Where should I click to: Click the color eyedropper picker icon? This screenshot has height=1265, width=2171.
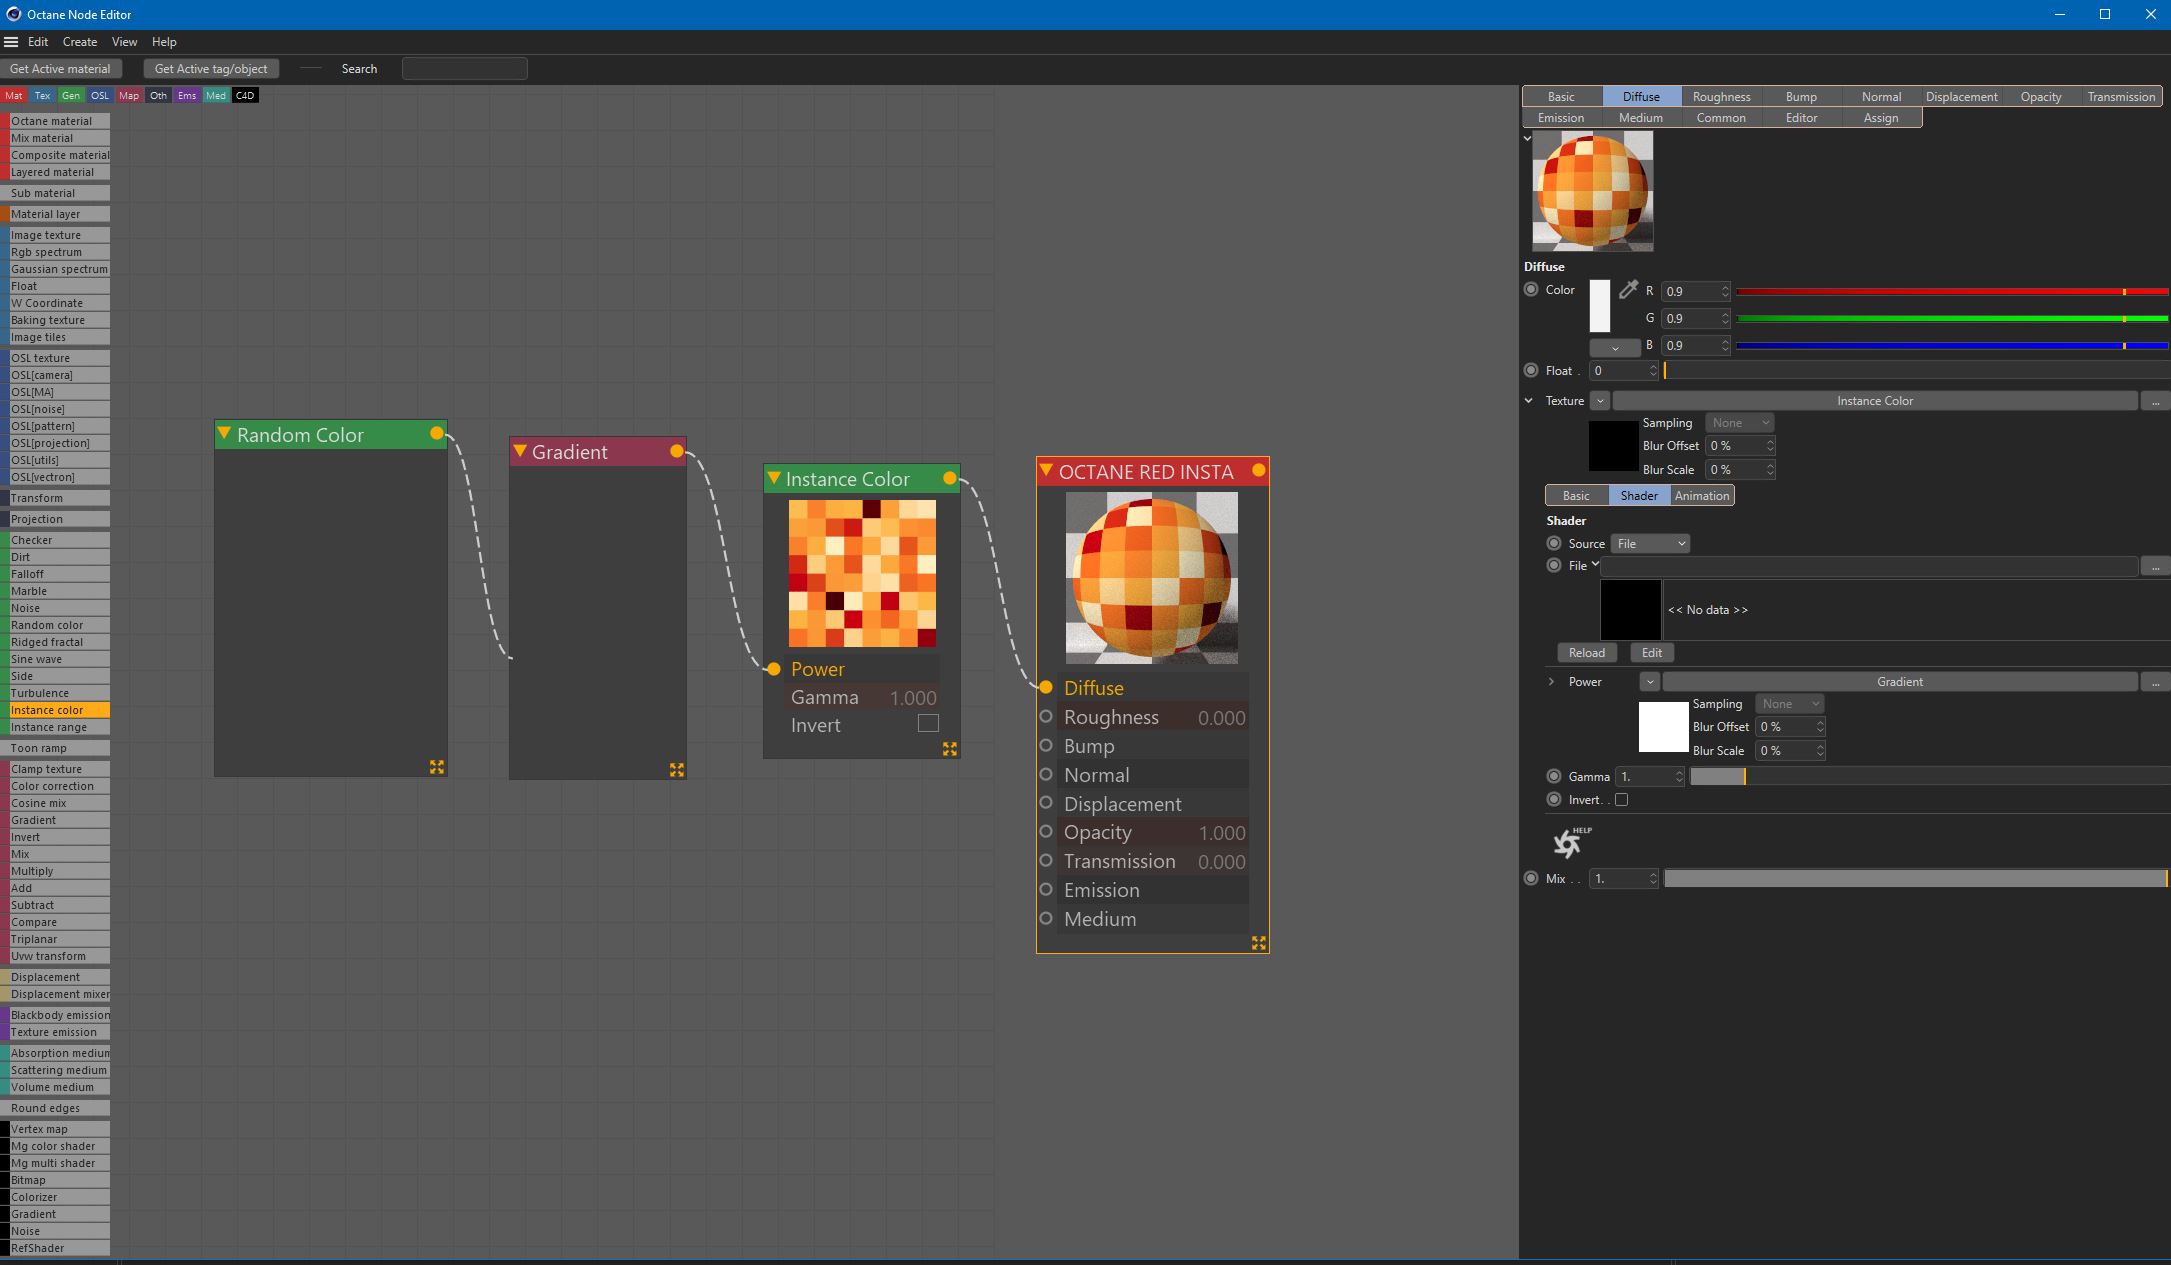click(x=1628, y=290)
